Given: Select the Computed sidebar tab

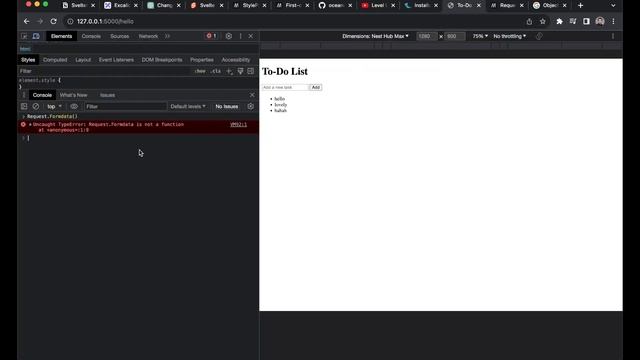Looking at the screenshot, I should point(55,60).
